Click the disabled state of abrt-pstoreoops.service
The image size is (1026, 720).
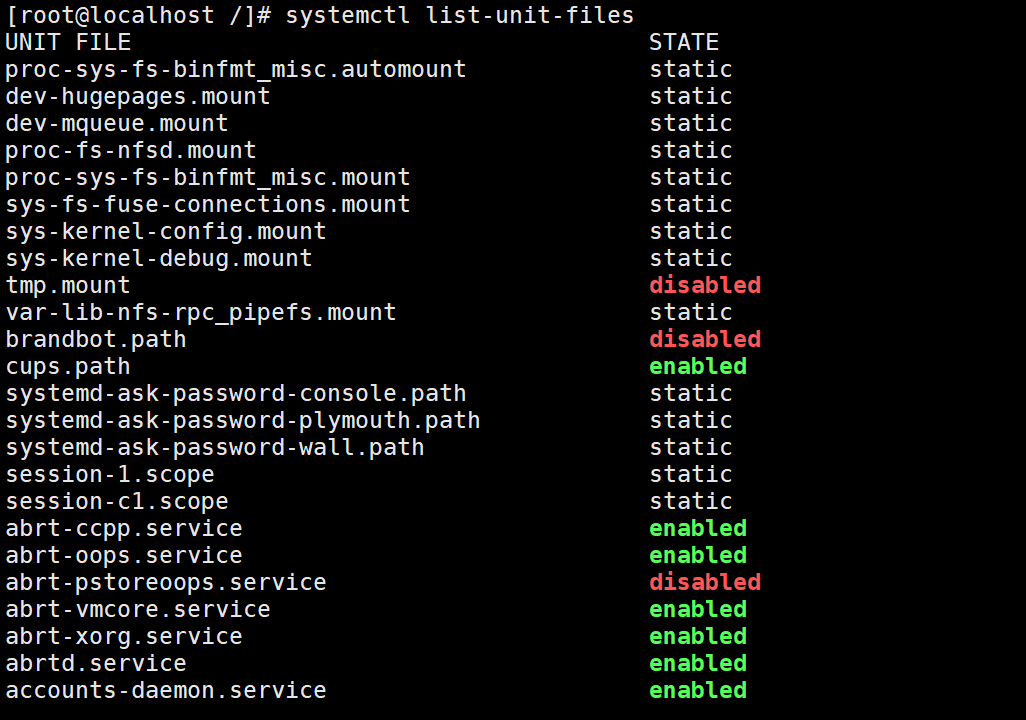pyautogui.click(x=705, y=582)
